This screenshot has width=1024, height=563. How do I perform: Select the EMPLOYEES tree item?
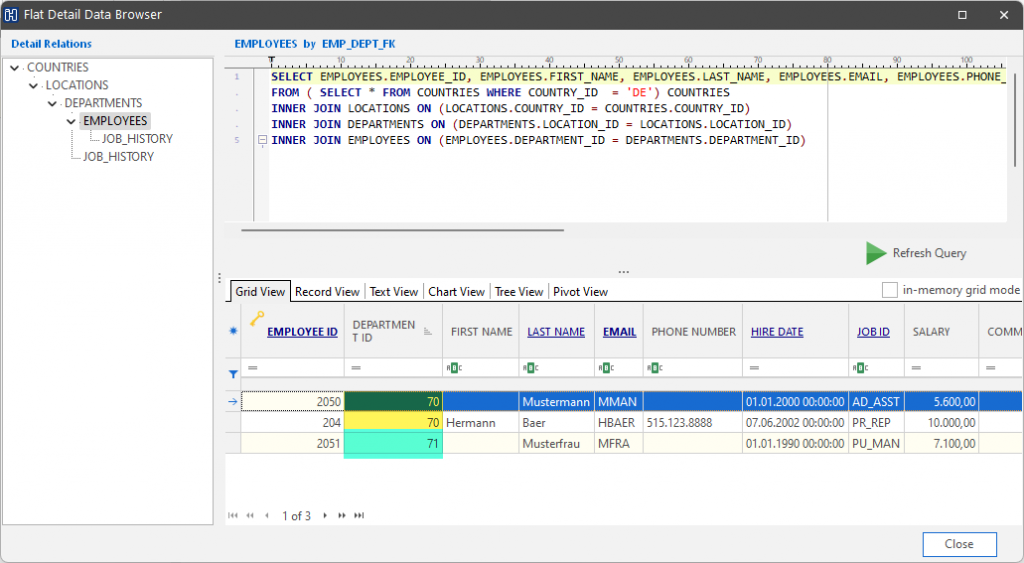[x=115, y=121]
